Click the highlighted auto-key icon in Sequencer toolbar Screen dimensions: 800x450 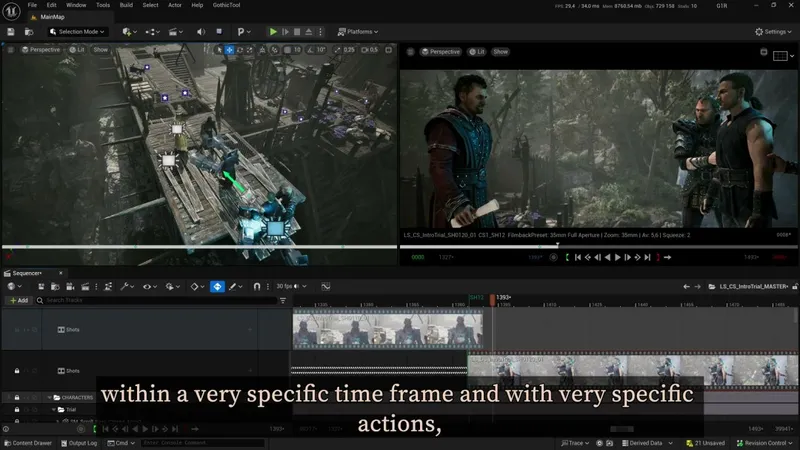coord(217,287)
